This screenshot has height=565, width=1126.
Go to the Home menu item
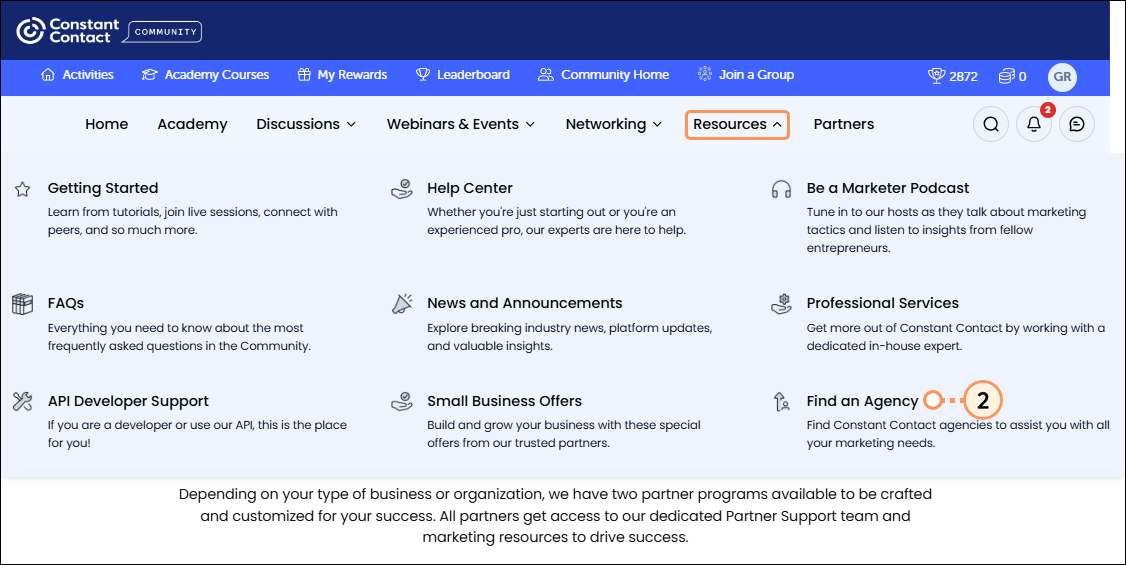[x=106, y=124]
